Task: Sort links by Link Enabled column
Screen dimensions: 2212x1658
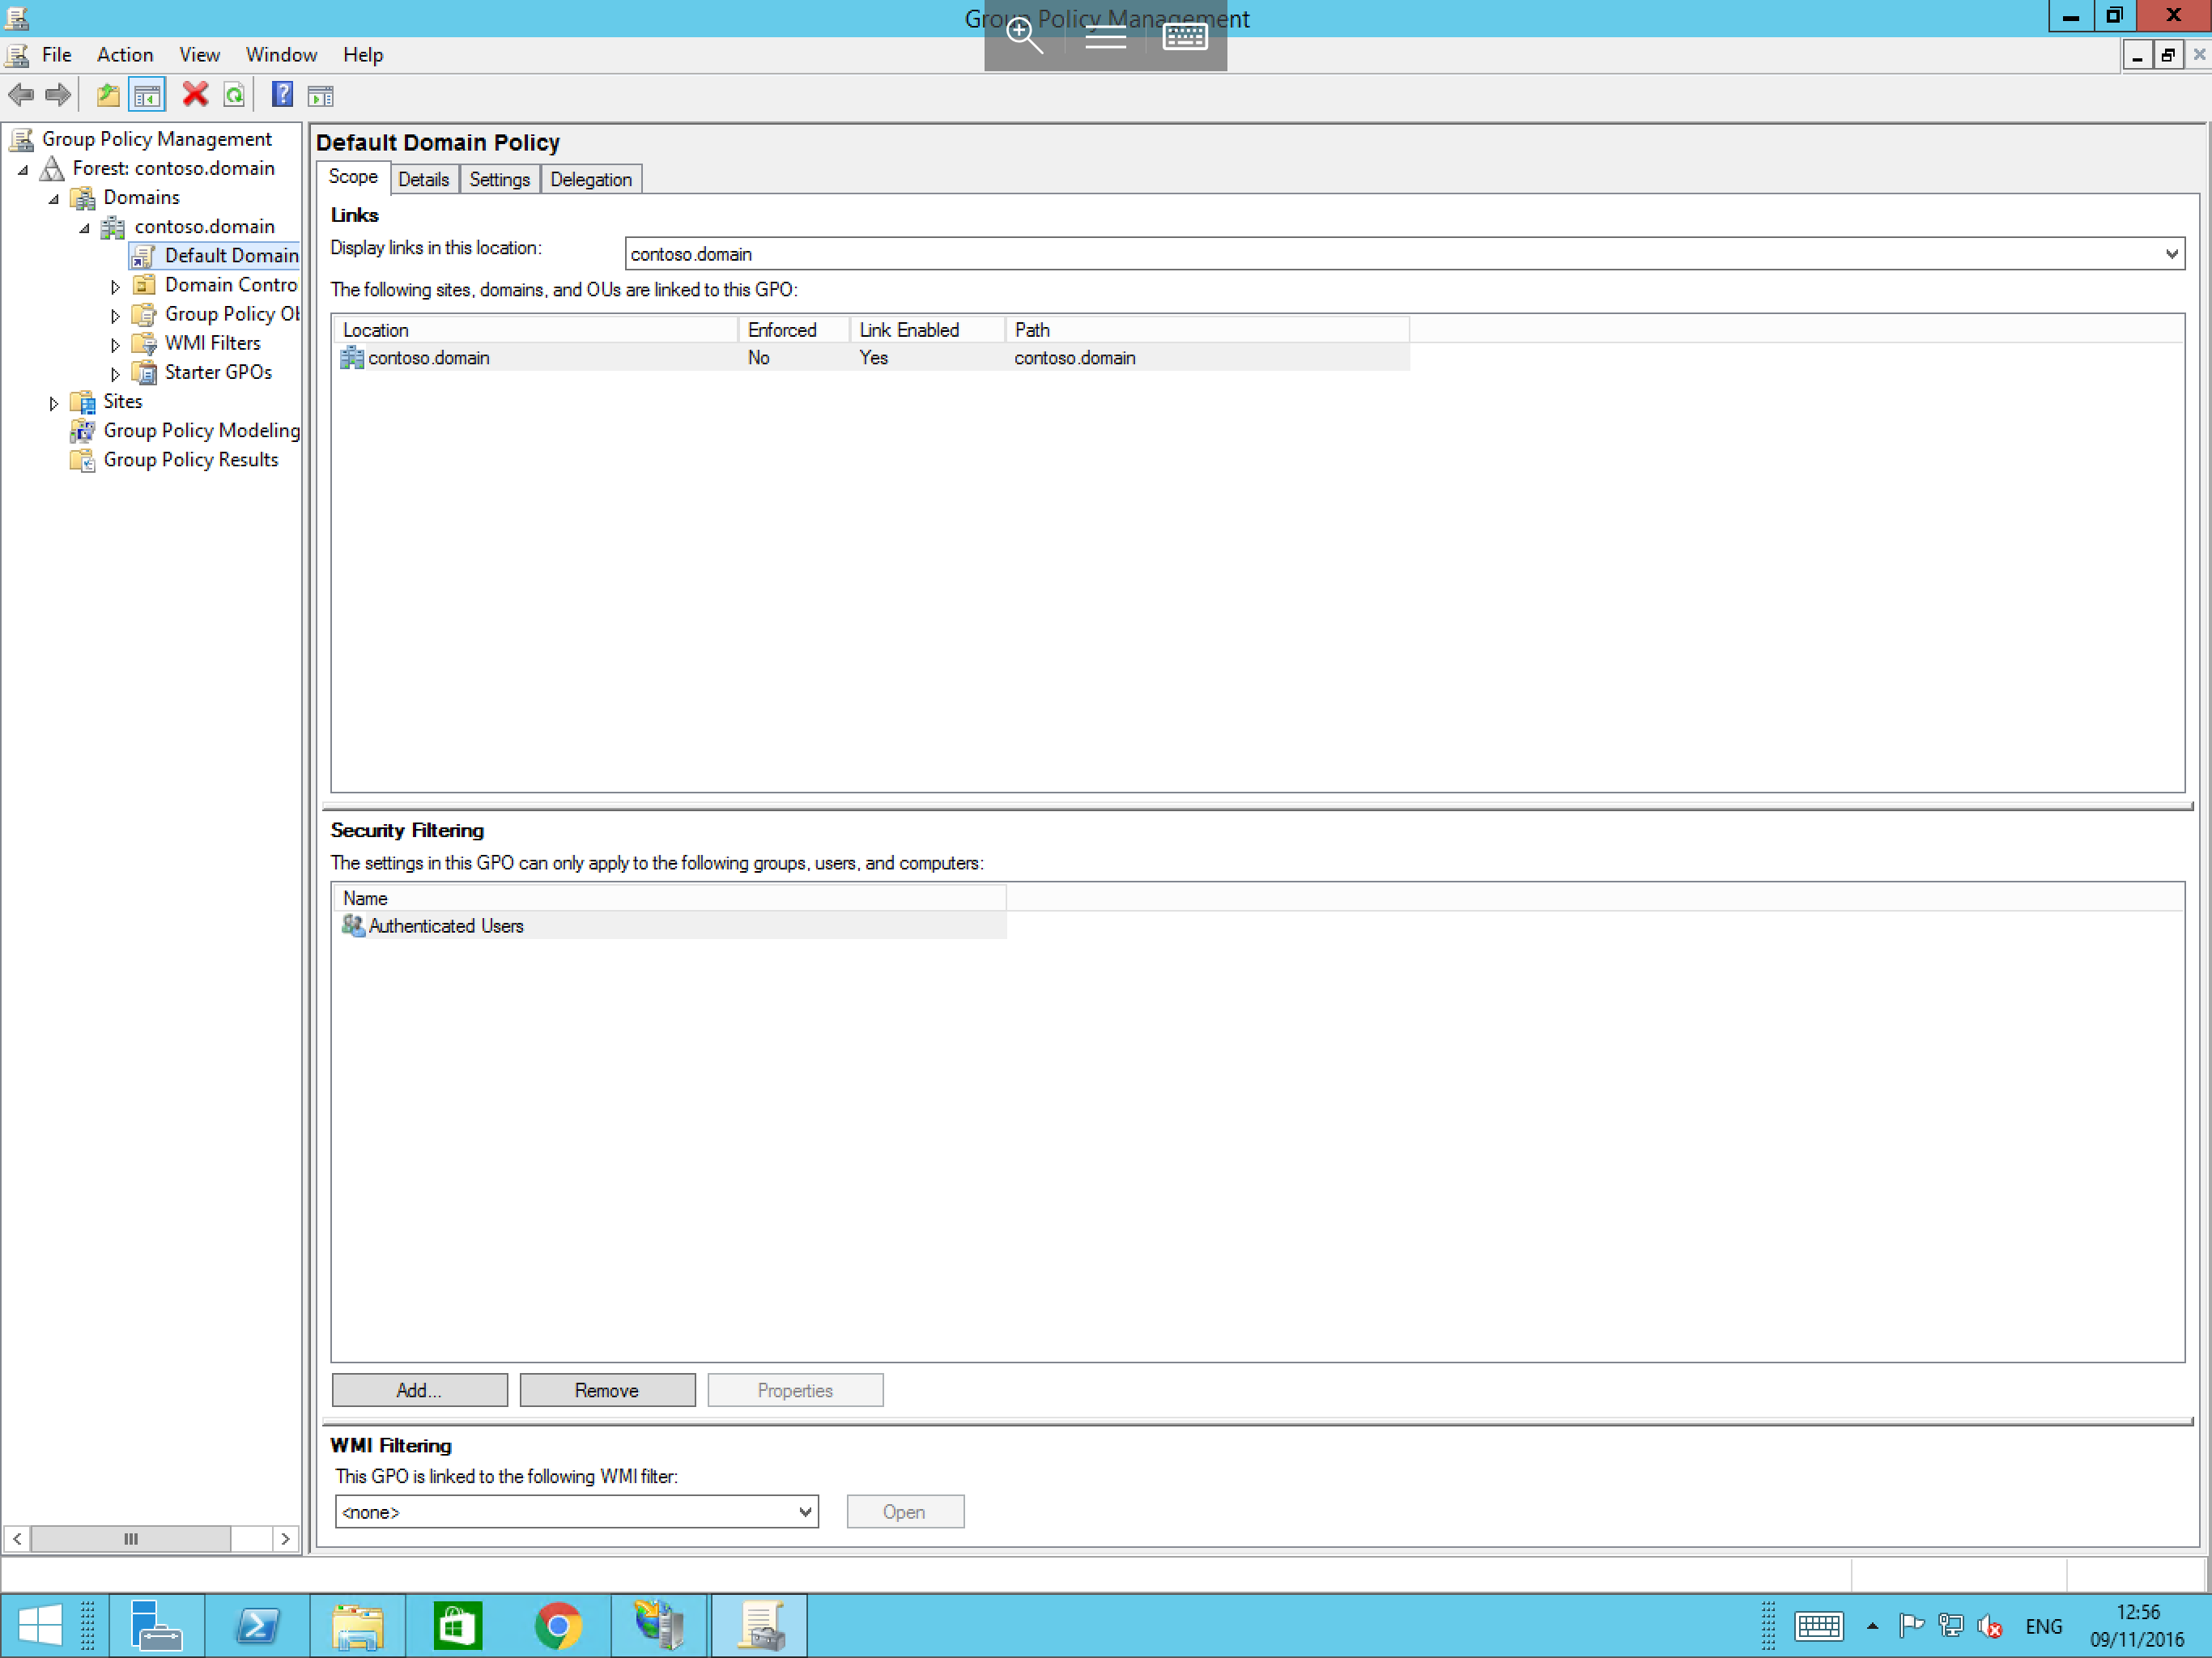Action: 927,330
